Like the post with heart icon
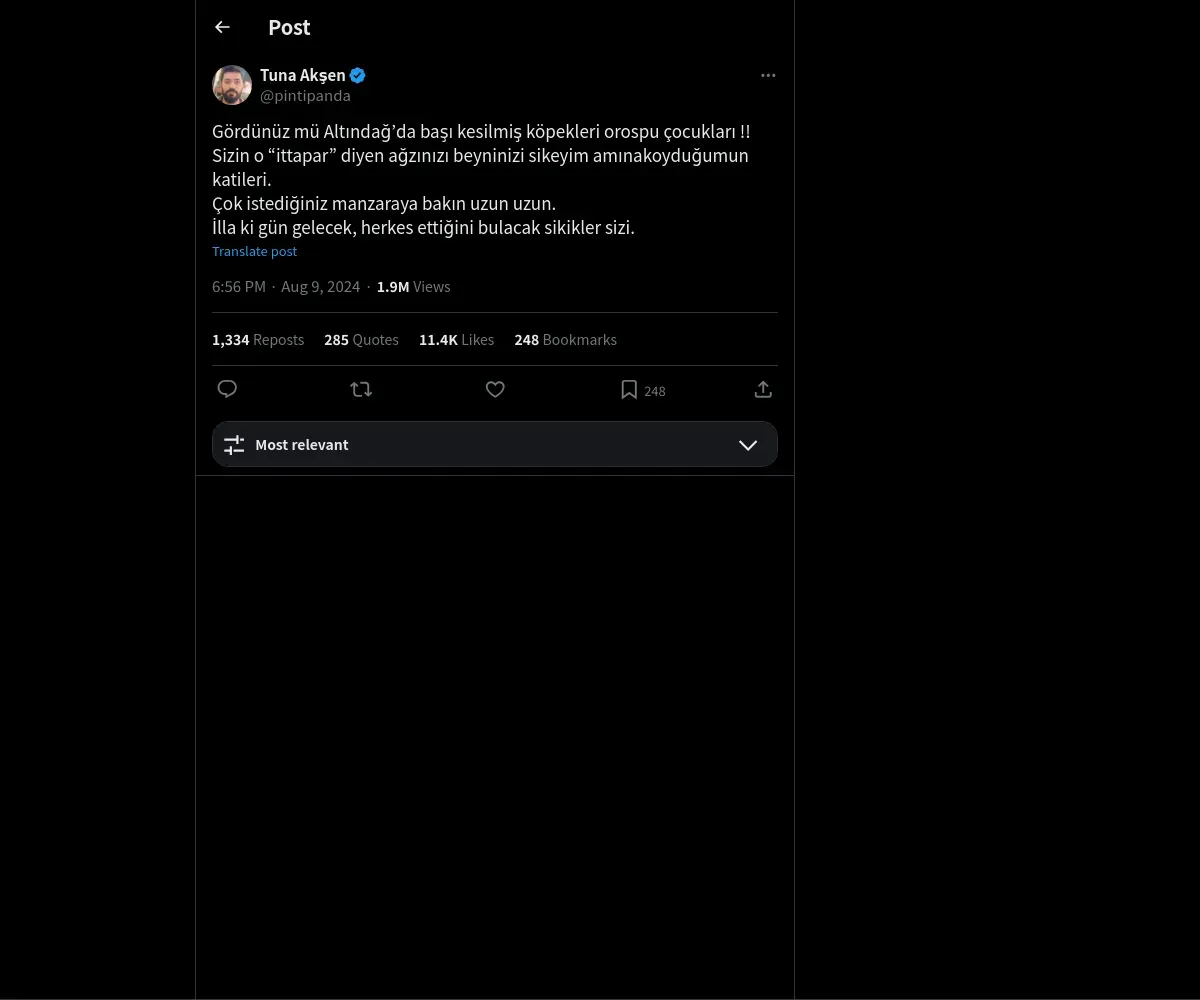 tap(495, 389)
